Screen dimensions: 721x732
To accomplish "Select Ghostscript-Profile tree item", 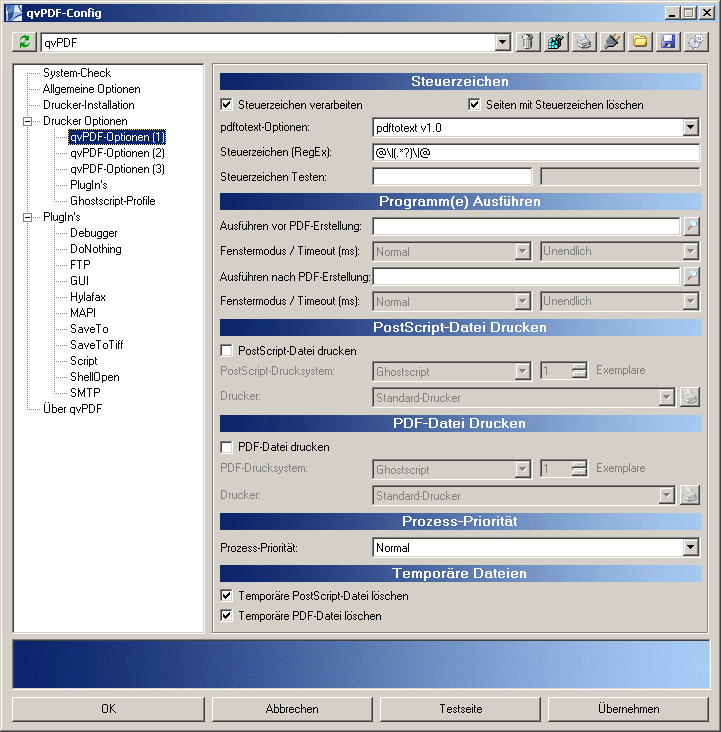I will pyautogui.click(x=113, y=201).
